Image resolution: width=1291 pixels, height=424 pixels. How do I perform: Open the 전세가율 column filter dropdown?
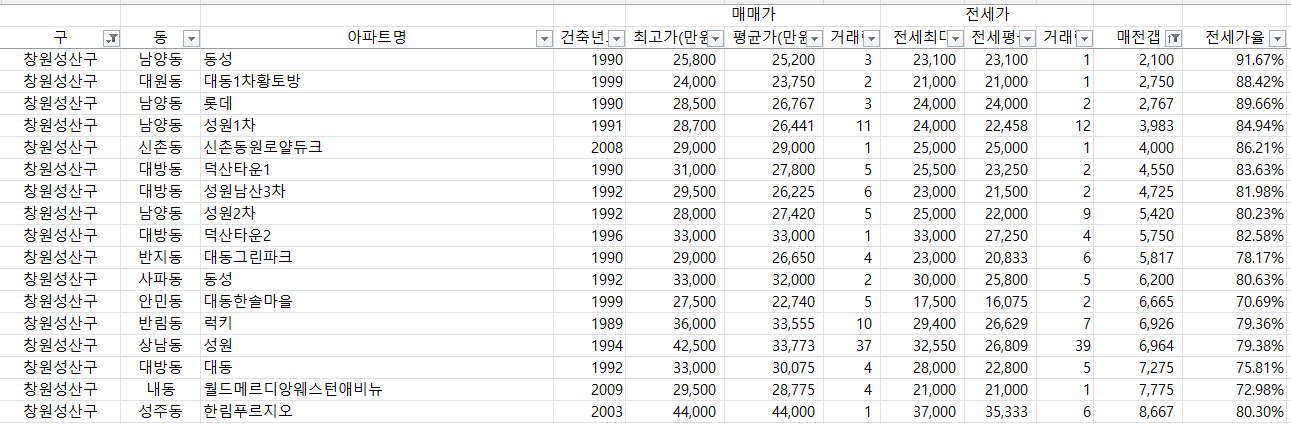tap(1279, 38)
